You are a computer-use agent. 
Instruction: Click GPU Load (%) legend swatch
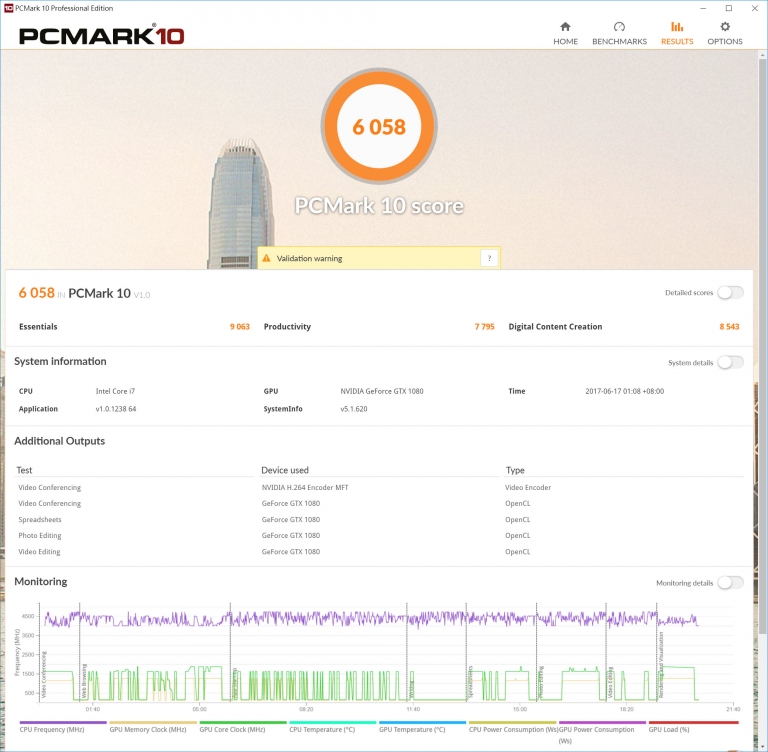click(693, 722)
